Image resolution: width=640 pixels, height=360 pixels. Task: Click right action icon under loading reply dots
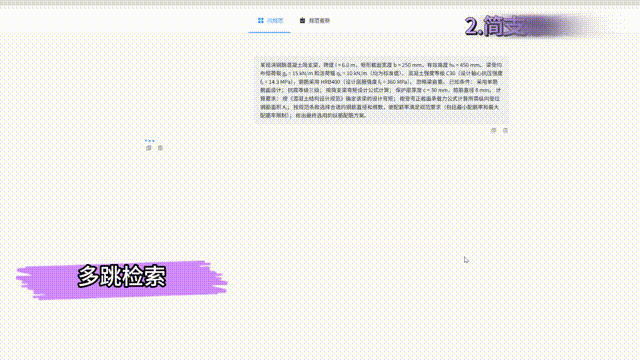(160, 148)
